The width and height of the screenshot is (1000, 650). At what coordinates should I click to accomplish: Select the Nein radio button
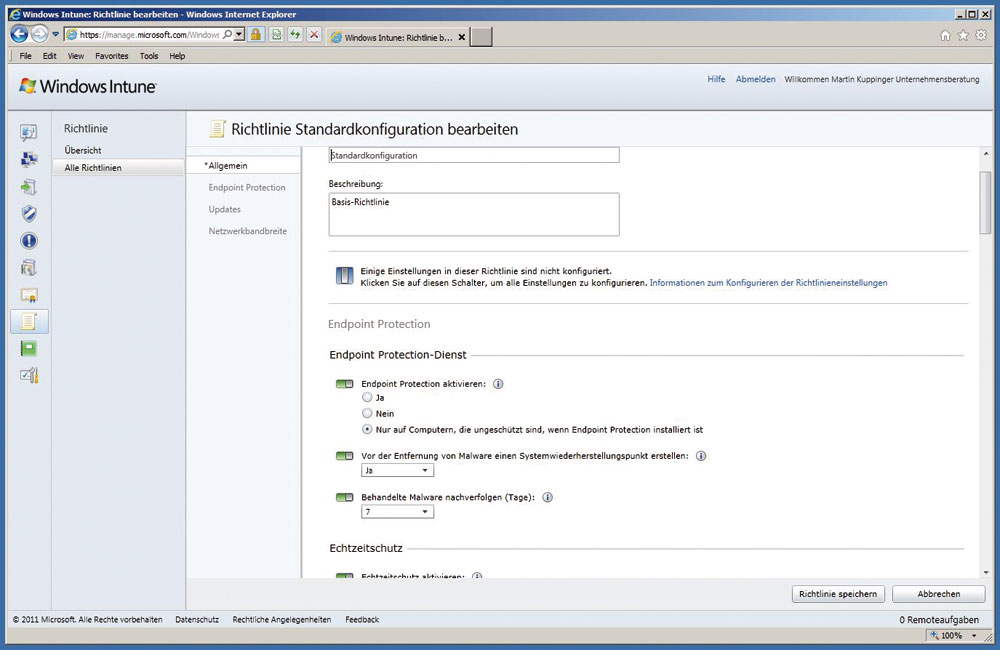[367, 413]
